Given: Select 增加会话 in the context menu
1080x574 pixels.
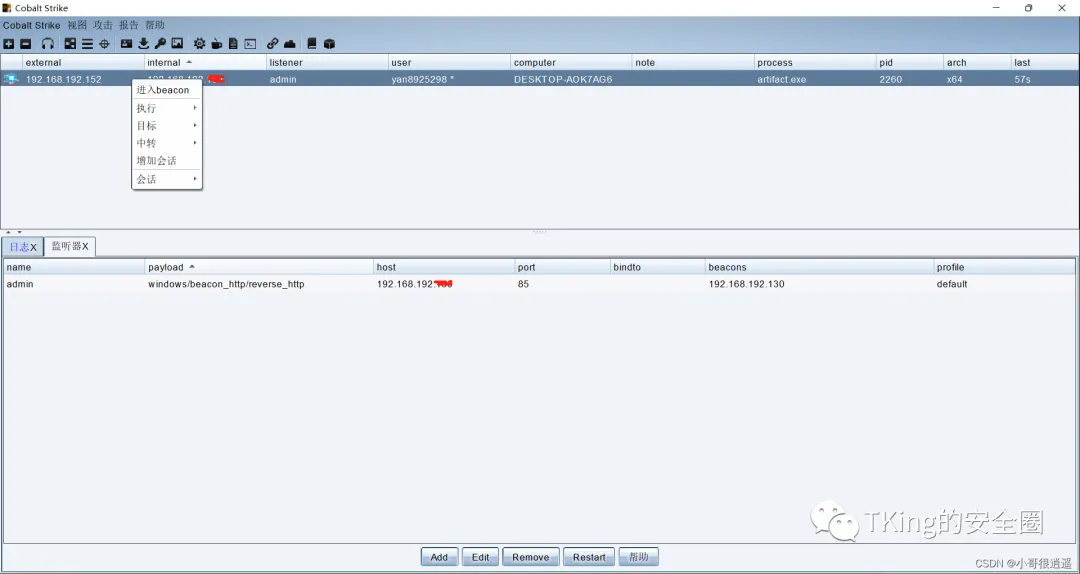Looking at the screenshot, I should point(167,161).
